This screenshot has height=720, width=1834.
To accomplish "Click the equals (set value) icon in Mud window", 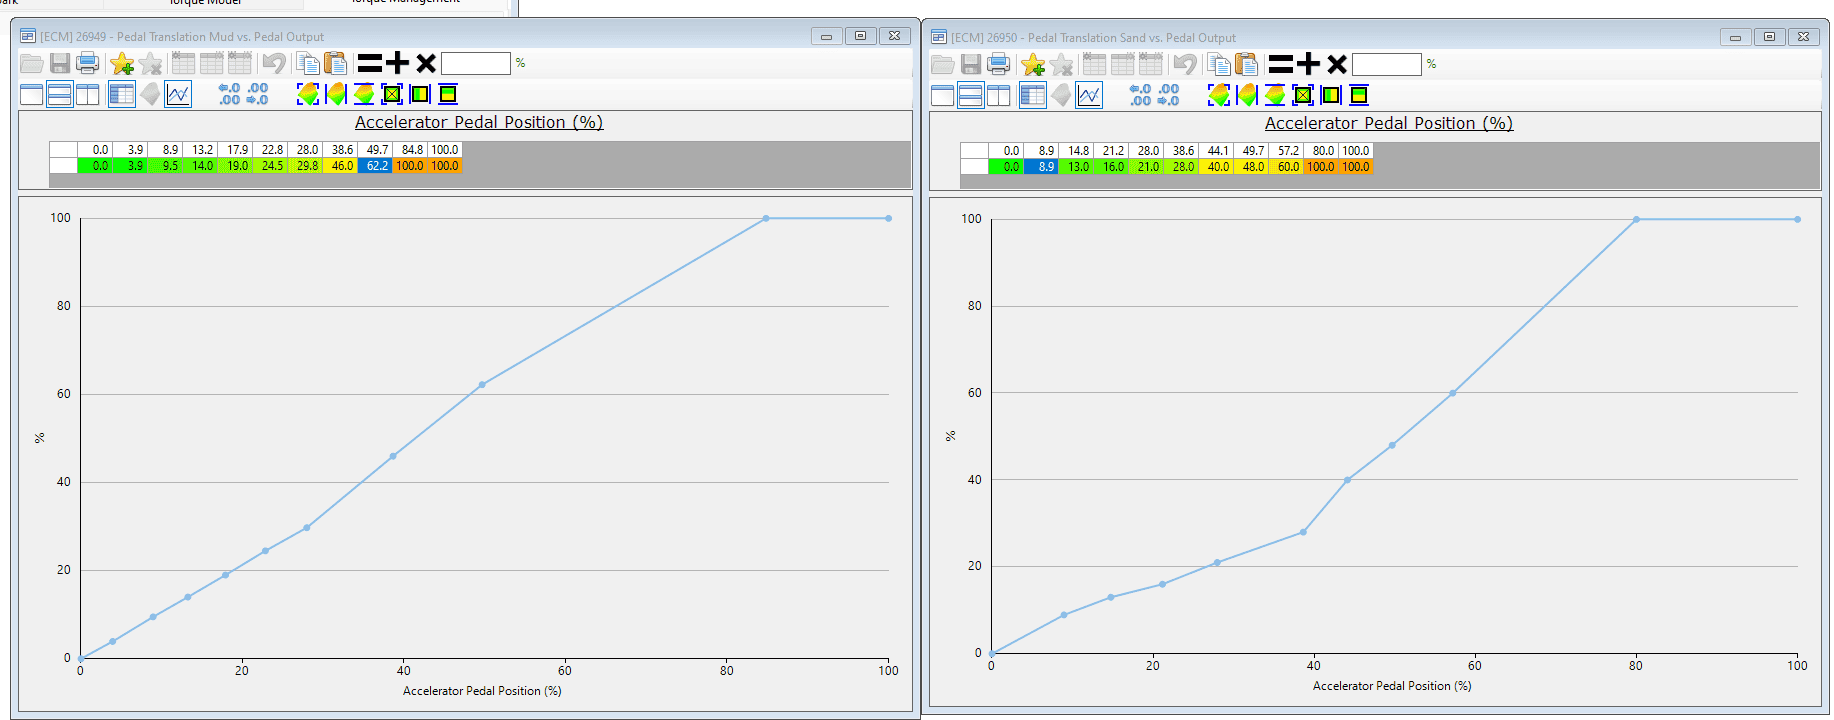I will click(370, 64).
